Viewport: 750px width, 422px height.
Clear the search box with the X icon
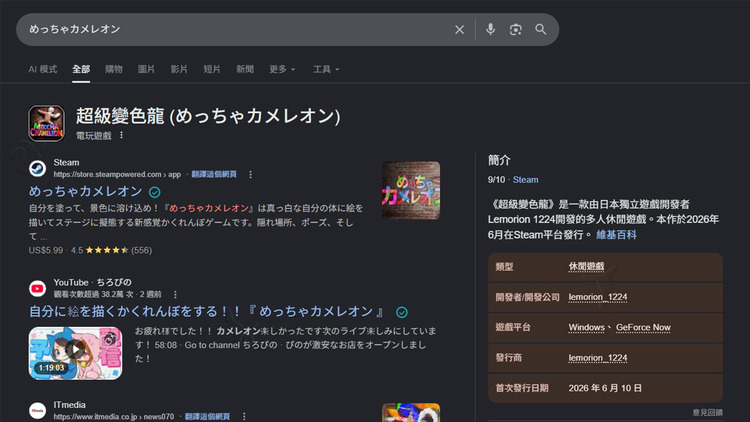[459, 30]
